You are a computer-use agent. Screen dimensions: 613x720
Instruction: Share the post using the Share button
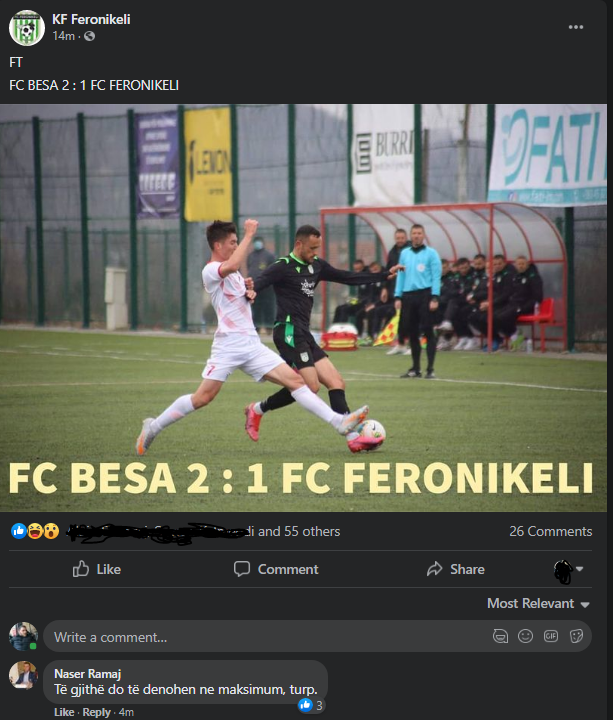click(455, 569)
